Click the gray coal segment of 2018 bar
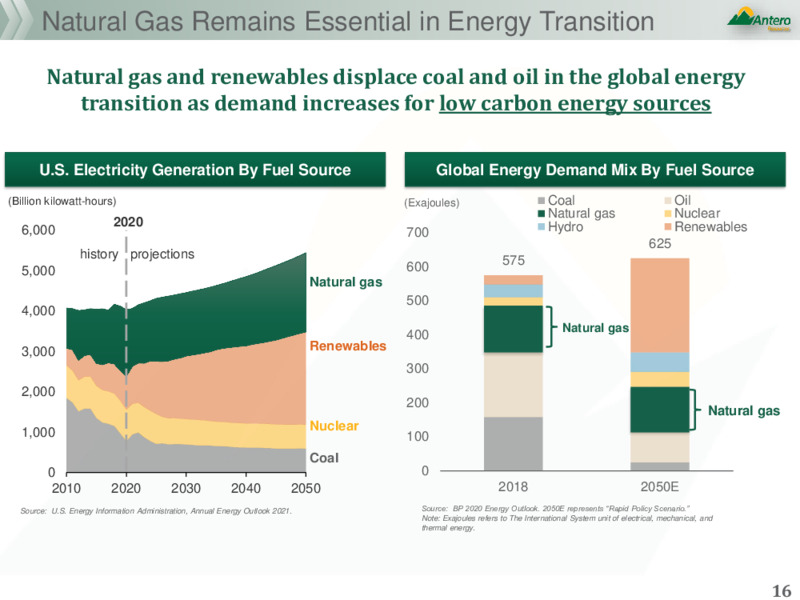 pos(513,444)
